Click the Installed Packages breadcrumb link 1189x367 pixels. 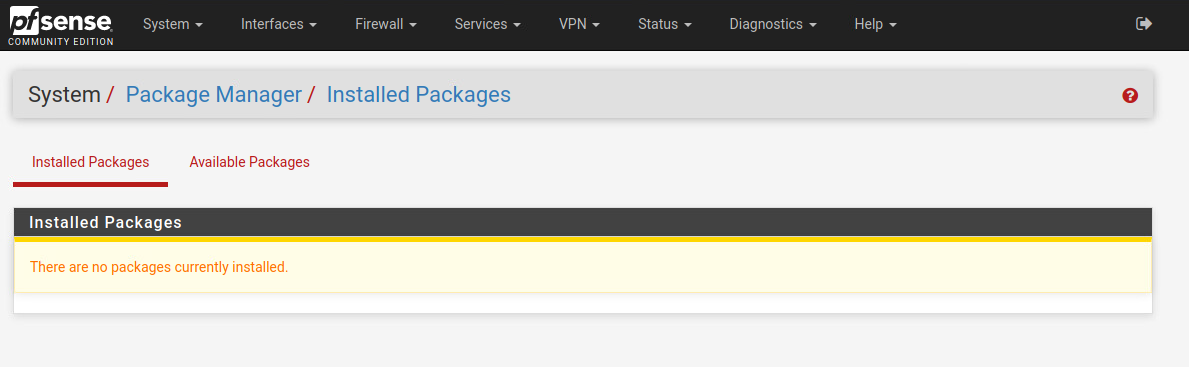coord(419,95)
